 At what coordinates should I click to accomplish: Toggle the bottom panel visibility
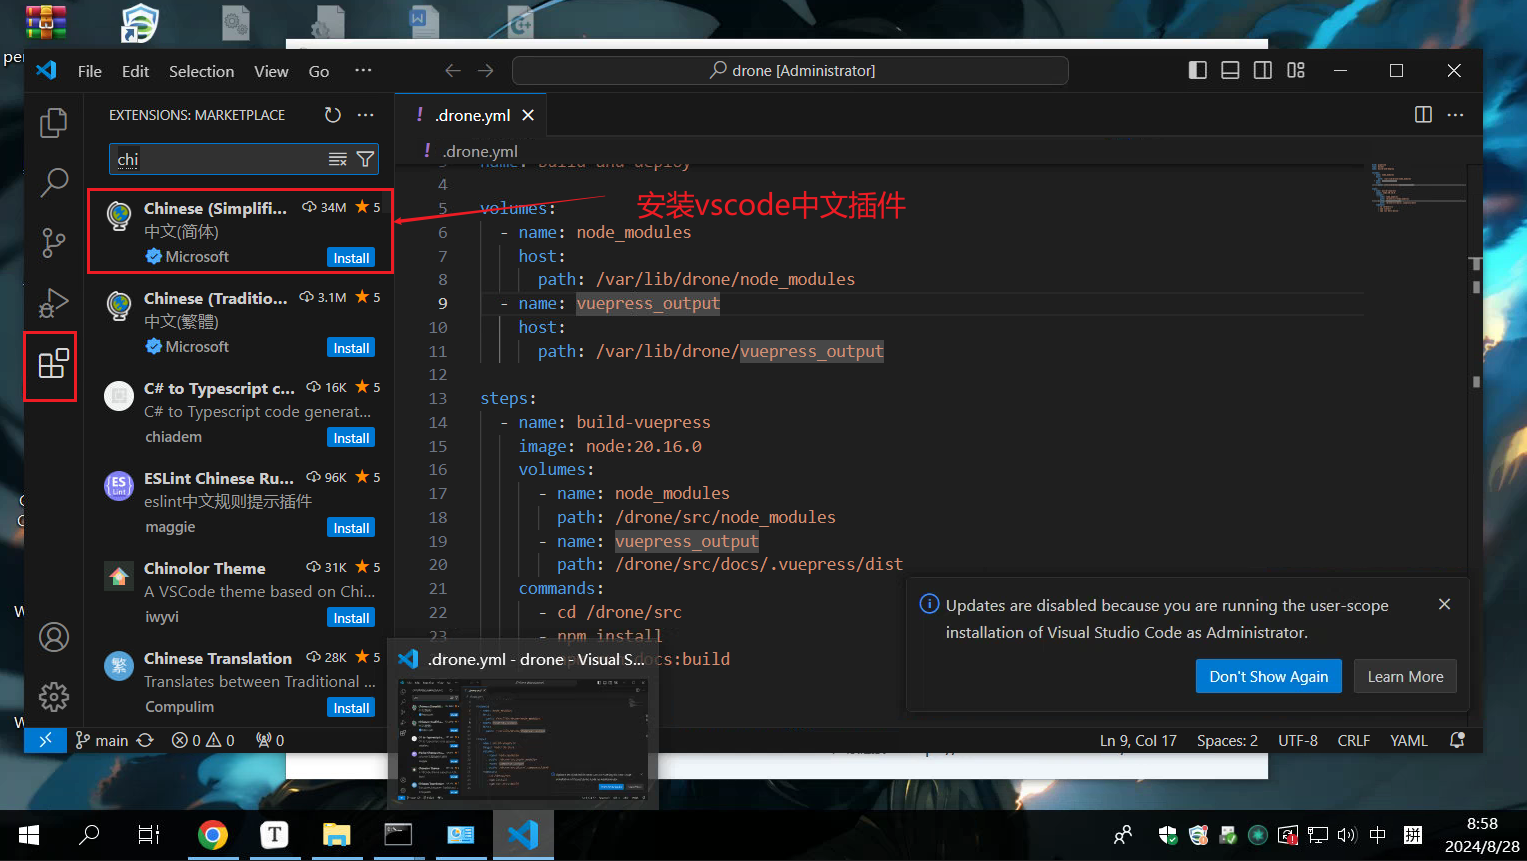[x=1230, y=70]
